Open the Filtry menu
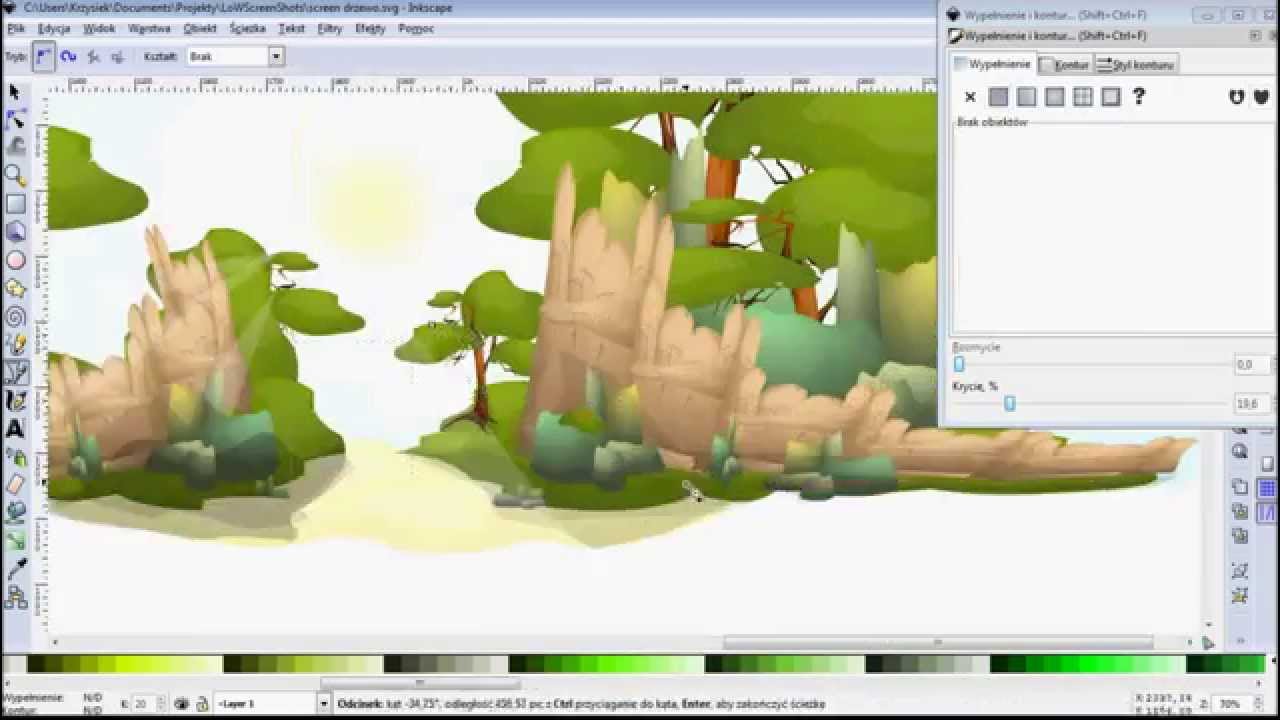Viewport: 1280px width, 720px height. [330, 29]
